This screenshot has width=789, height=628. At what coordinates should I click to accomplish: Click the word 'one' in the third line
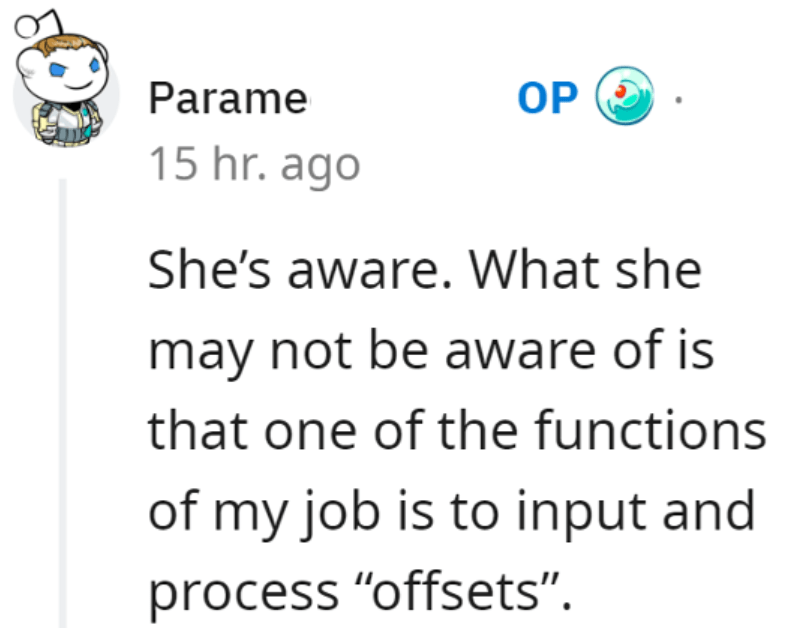pos(310,433)
